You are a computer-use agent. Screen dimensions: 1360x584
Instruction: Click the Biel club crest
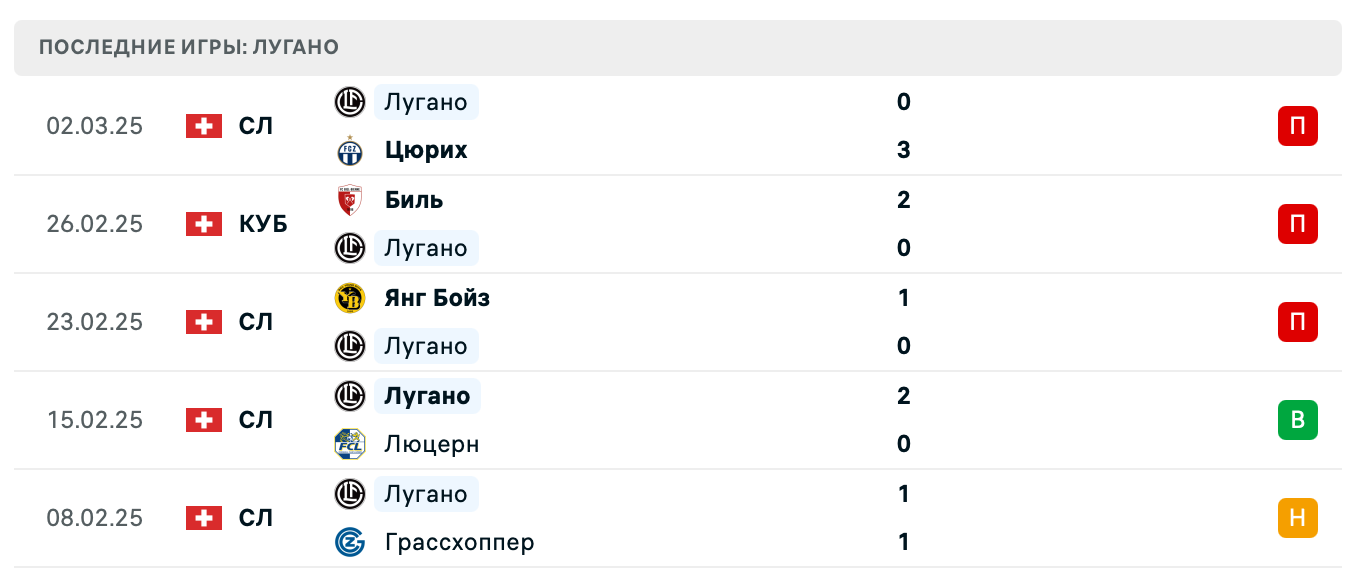(349, 199)
